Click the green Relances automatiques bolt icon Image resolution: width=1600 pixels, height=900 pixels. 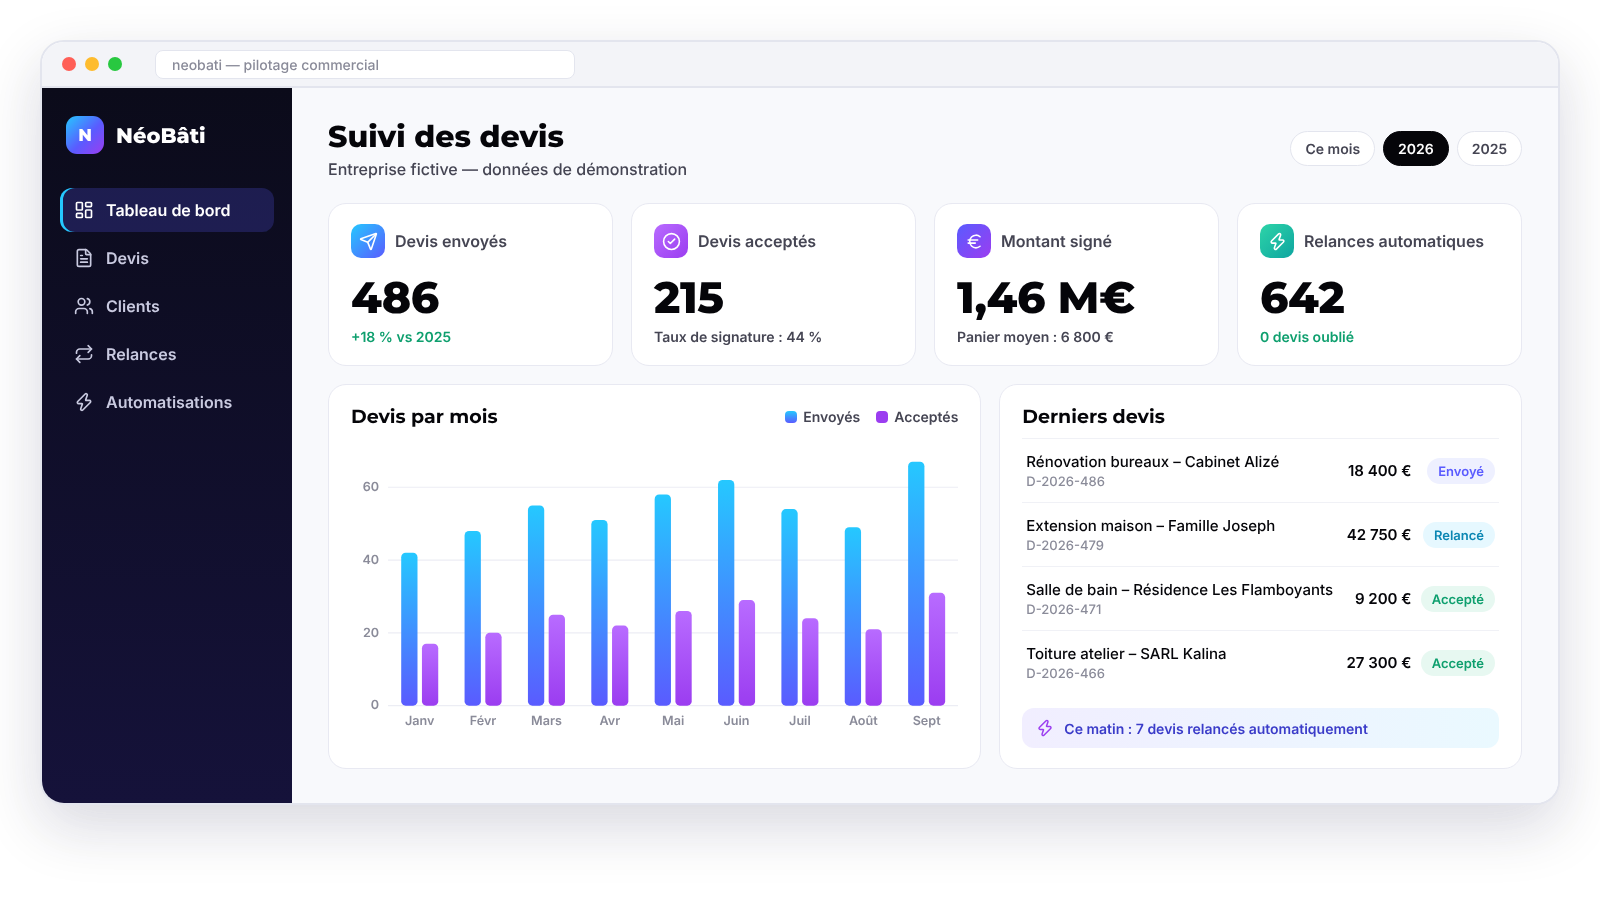[1277, 241]
